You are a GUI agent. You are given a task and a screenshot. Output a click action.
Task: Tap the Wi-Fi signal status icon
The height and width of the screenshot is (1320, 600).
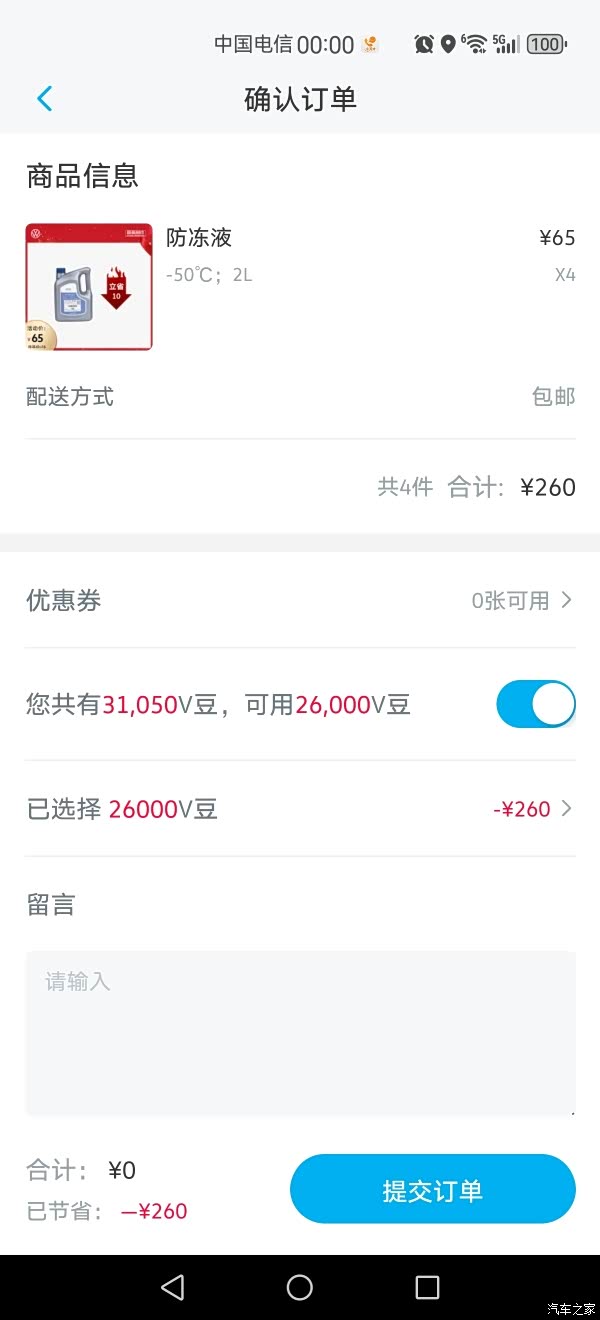pyautogui.click(x=474, y=44)
